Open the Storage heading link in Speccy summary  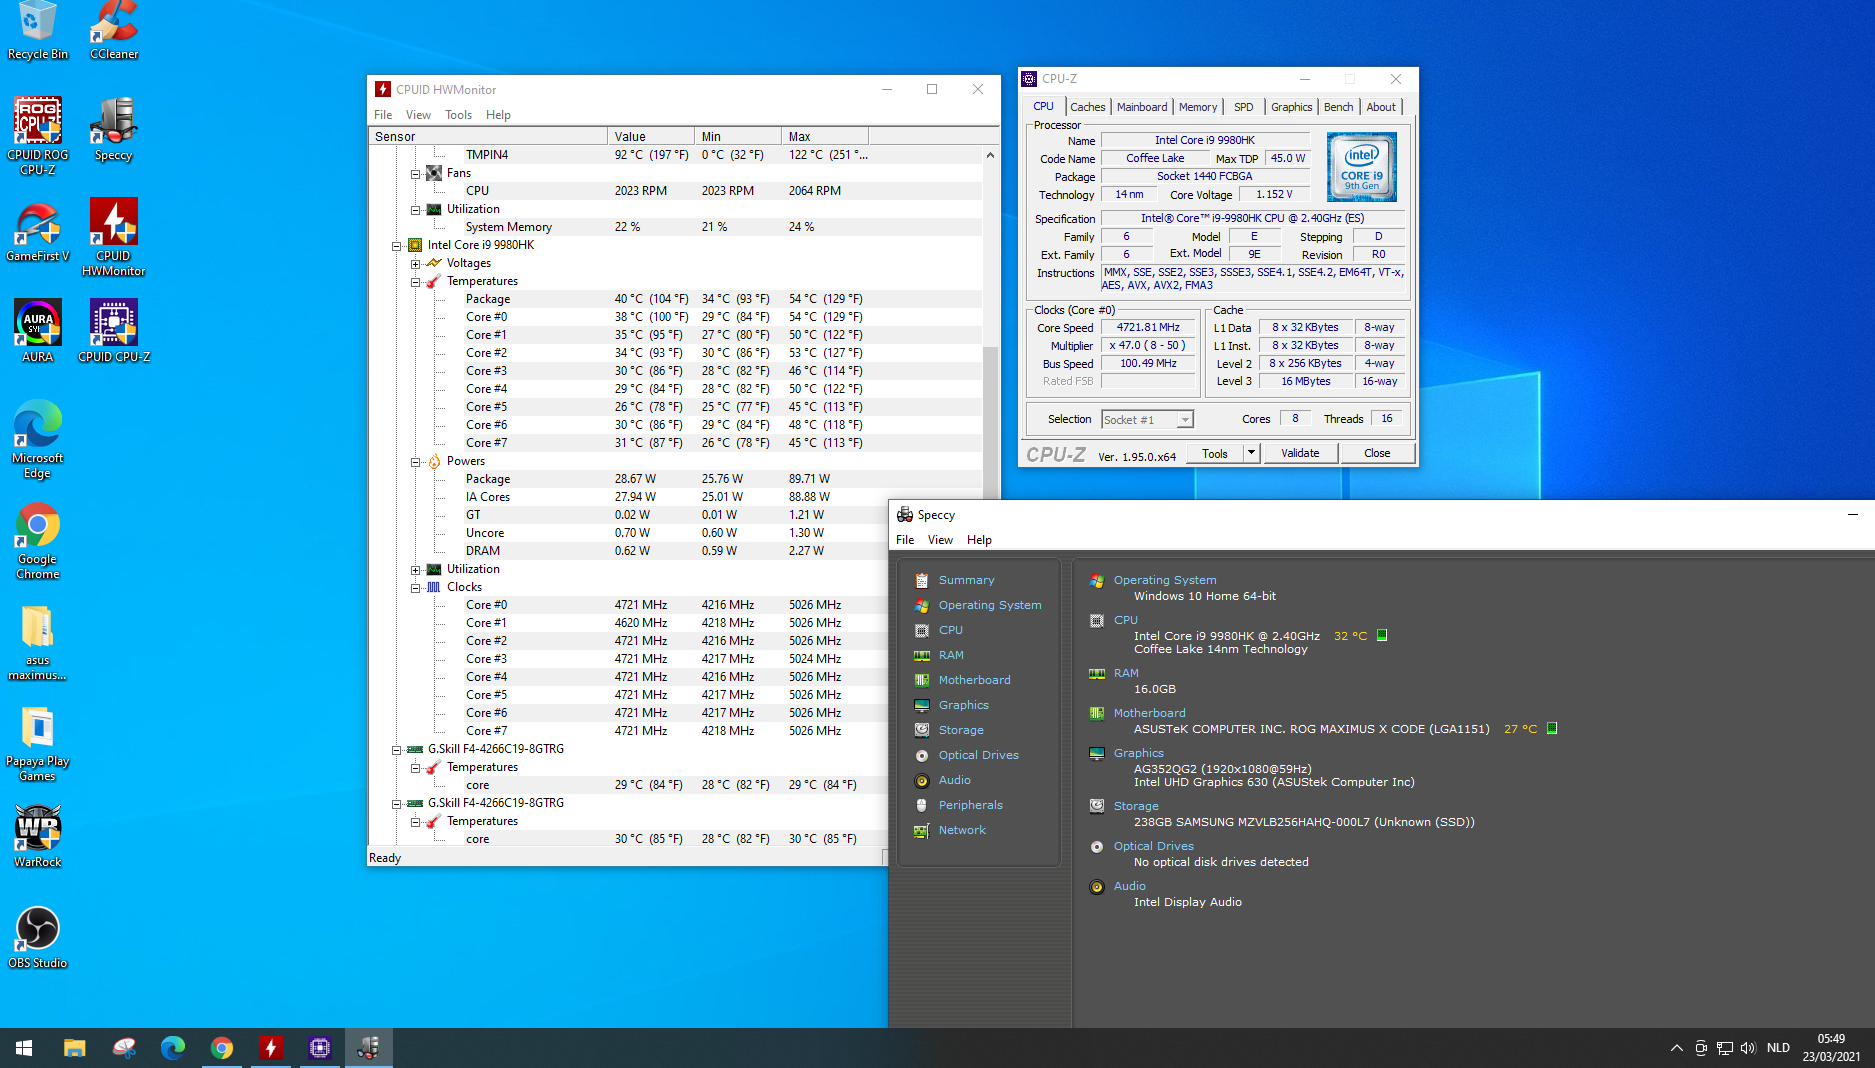click(1136, 806)
